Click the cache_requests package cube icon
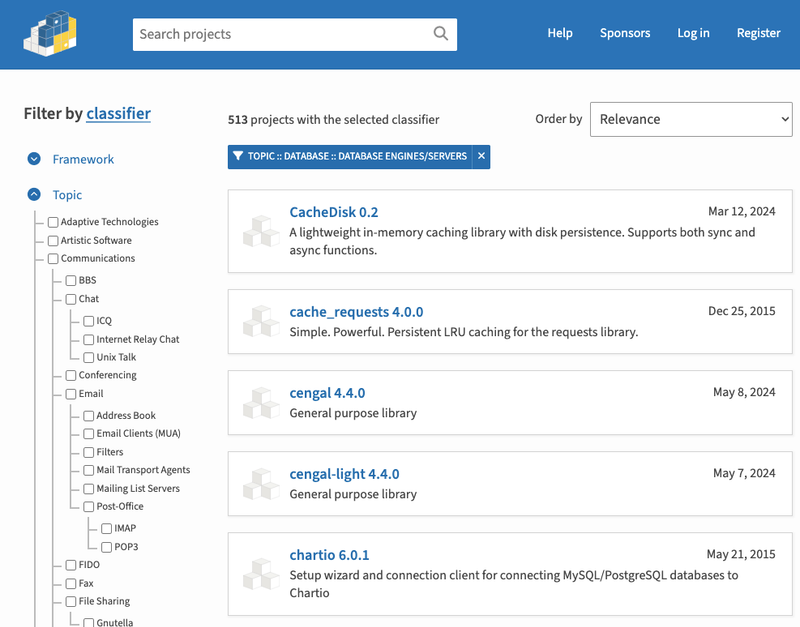The image size is (800, 627). pyautogui.click(x=261, y=321)
